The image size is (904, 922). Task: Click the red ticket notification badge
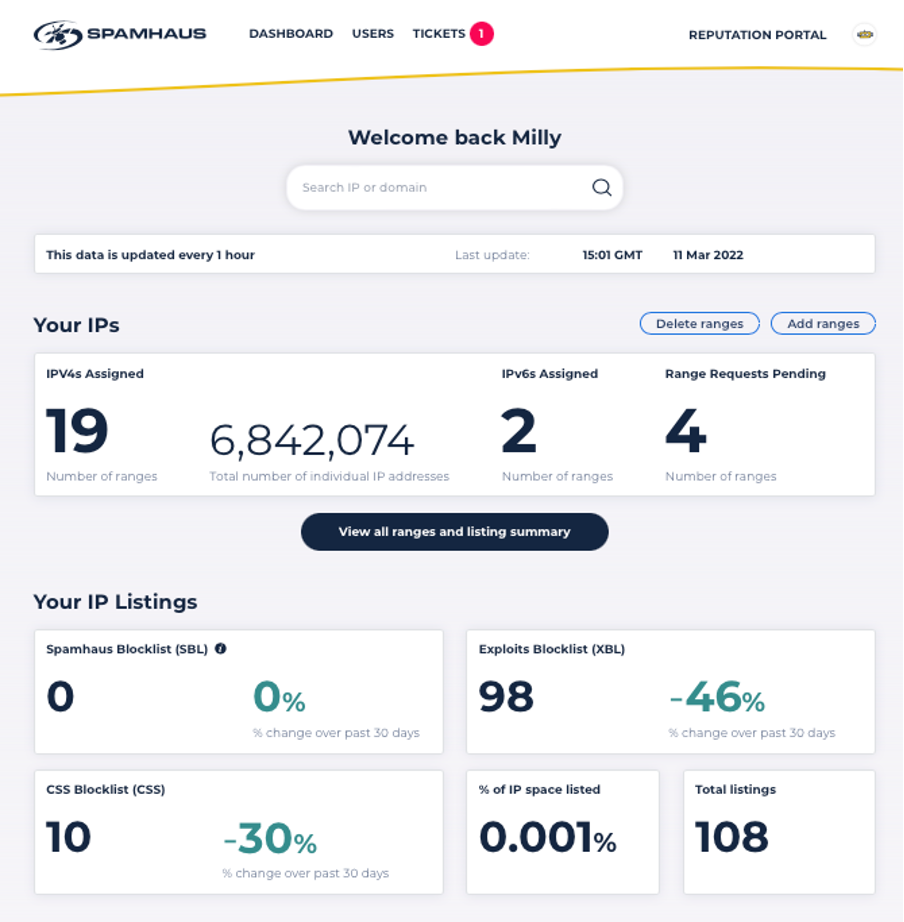click(x=481, y=34)
